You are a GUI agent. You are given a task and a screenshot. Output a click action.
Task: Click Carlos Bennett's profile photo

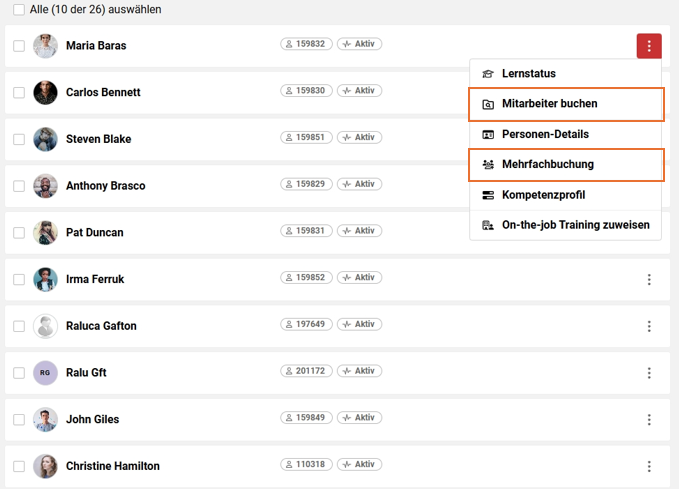pyautogui.click(x=45, y=93)
